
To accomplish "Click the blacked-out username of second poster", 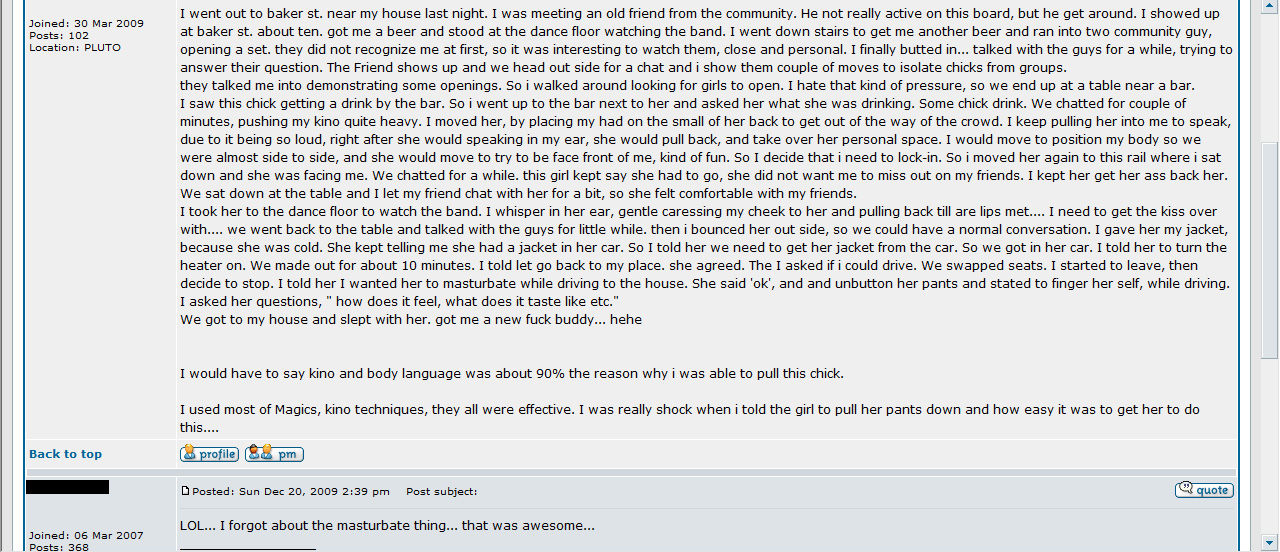I will coord(67,487).
